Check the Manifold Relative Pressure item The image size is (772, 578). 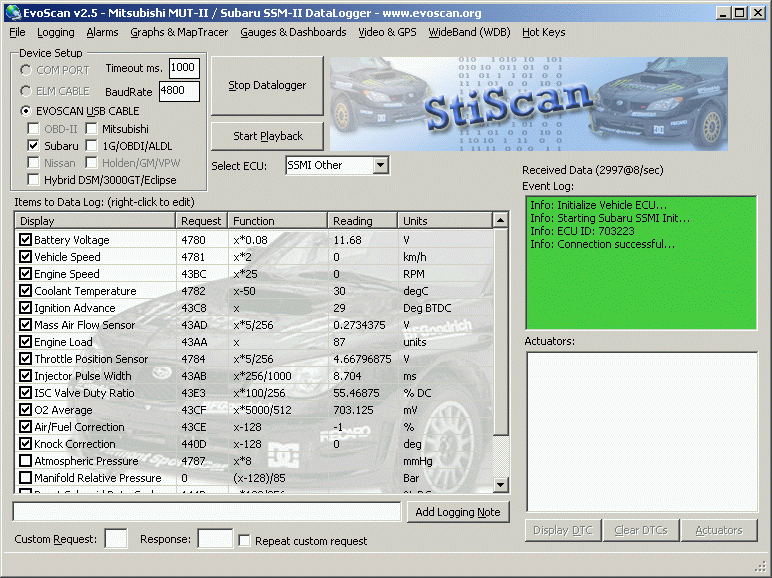tap(25, 478)
